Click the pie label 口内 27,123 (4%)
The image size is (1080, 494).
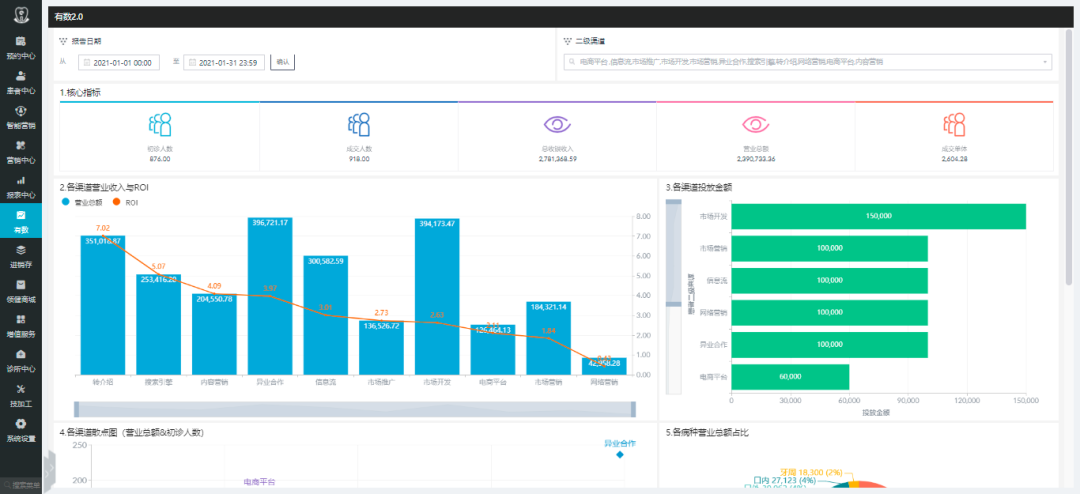click(x=784, y=479)
